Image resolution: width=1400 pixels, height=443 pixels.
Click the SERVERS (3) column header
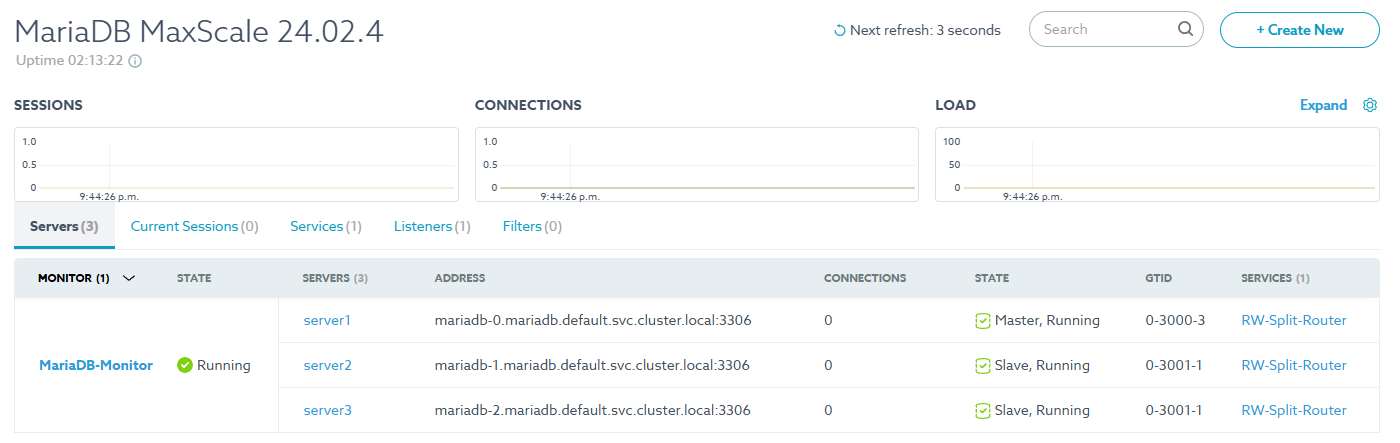[335, 278]
